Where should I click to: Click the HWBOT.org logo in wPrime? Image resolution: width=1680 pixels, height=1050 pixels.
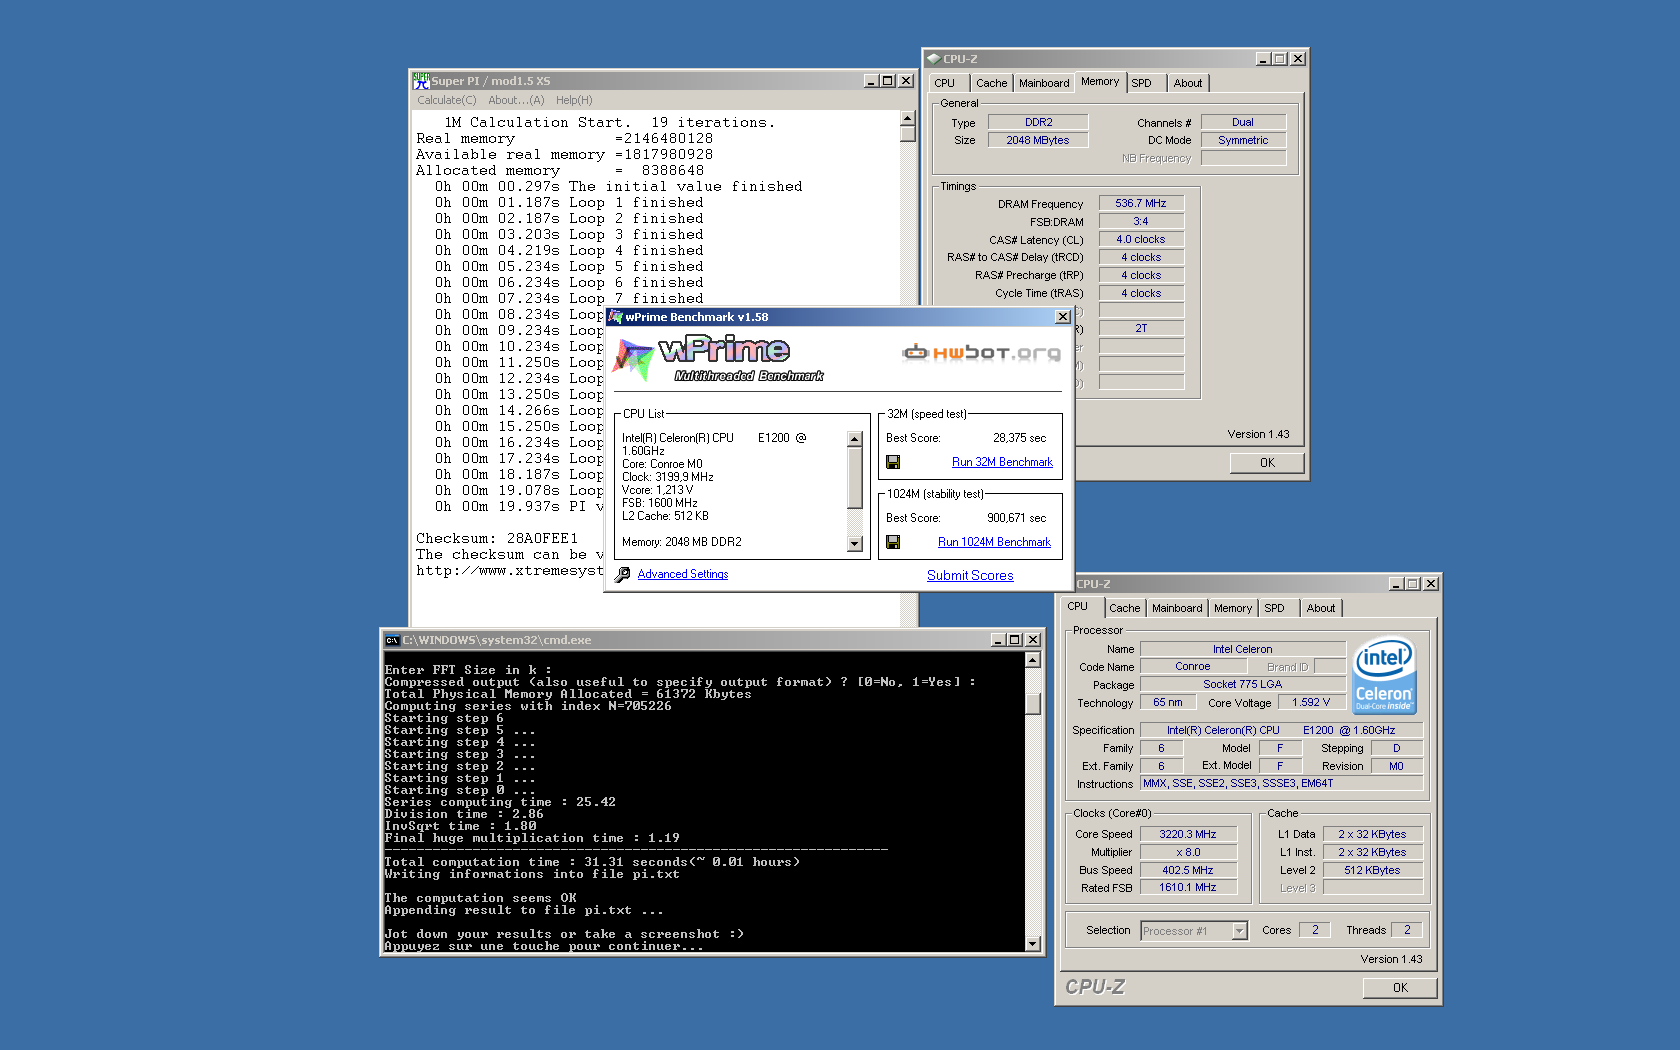click(981, 352)
